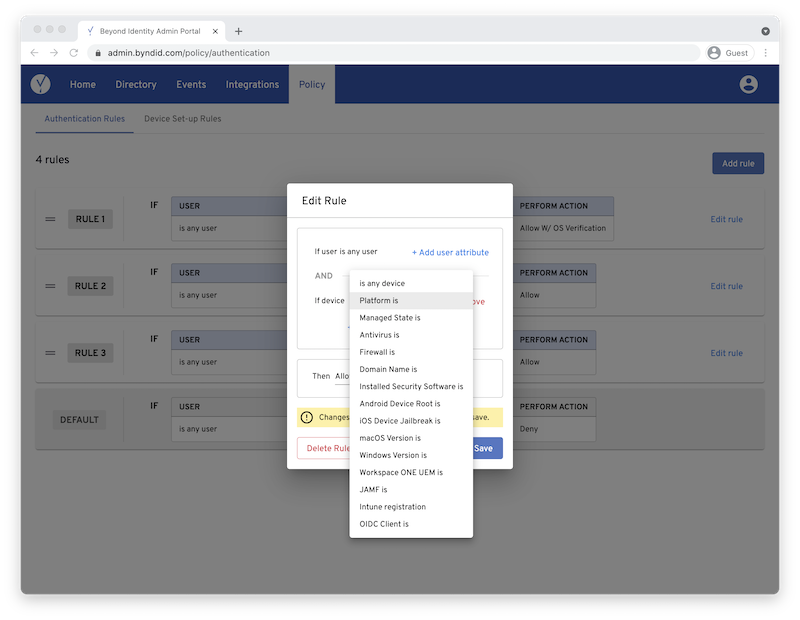Screen dimensions: 800x620
Task: Select 'Domain Name is' option
Action: [x=411, y=369]
